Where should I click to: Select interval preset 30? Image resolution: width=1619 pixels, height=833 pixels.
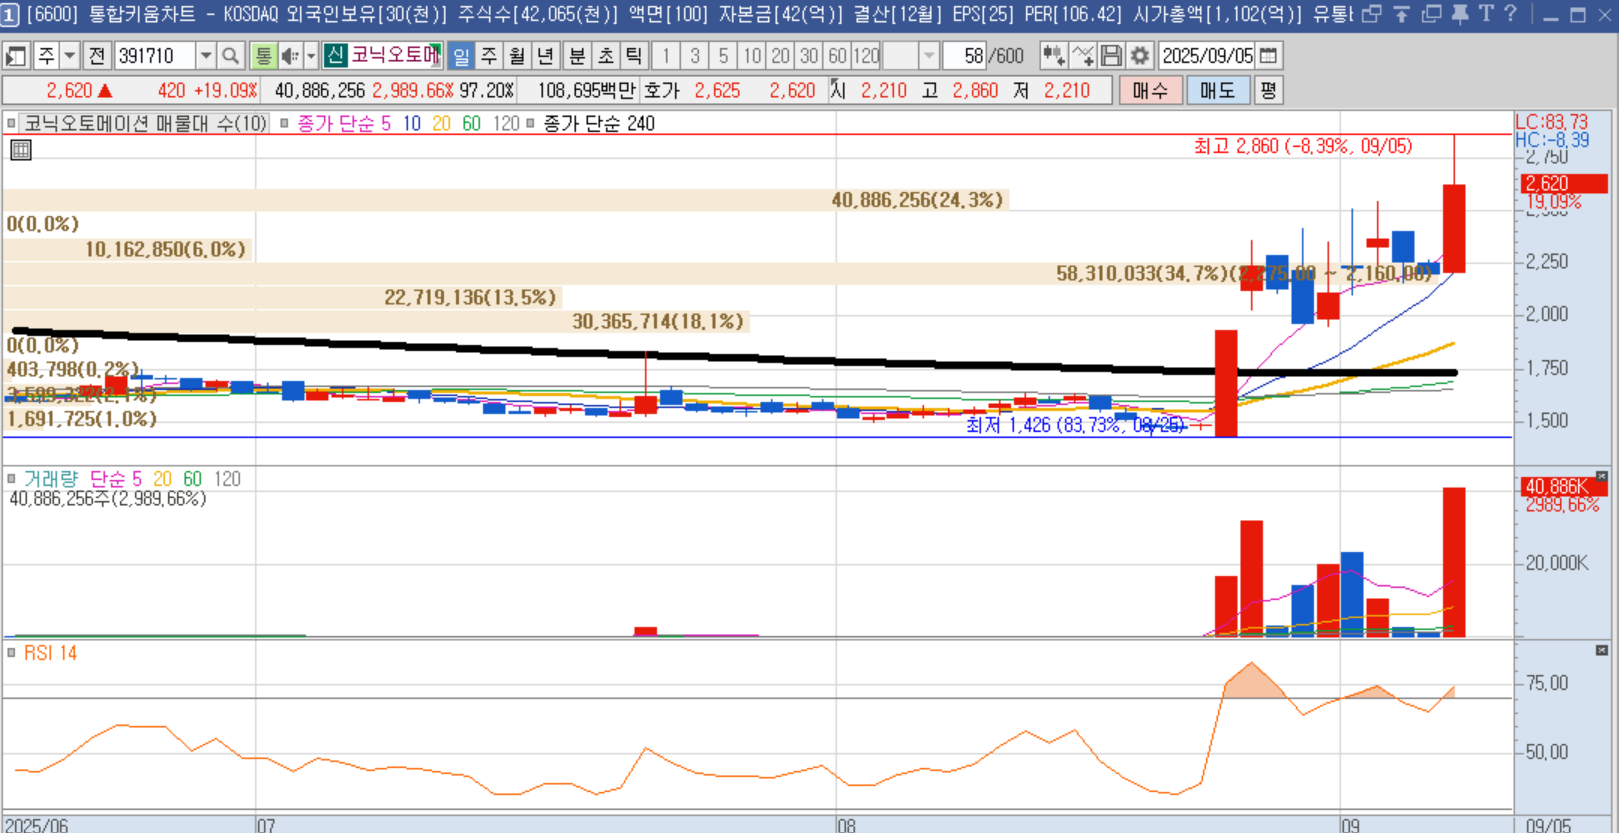pyautogui.click(x=809, y=56)
